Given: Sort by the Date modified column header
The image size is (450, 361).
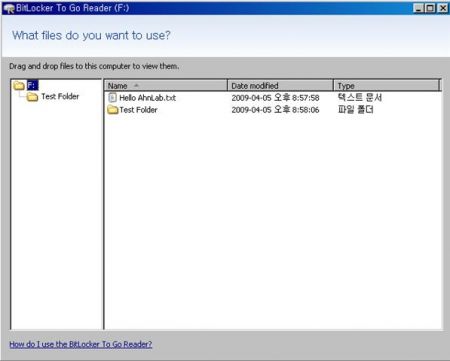Looking at the screenshot, I should pos(280,85).
